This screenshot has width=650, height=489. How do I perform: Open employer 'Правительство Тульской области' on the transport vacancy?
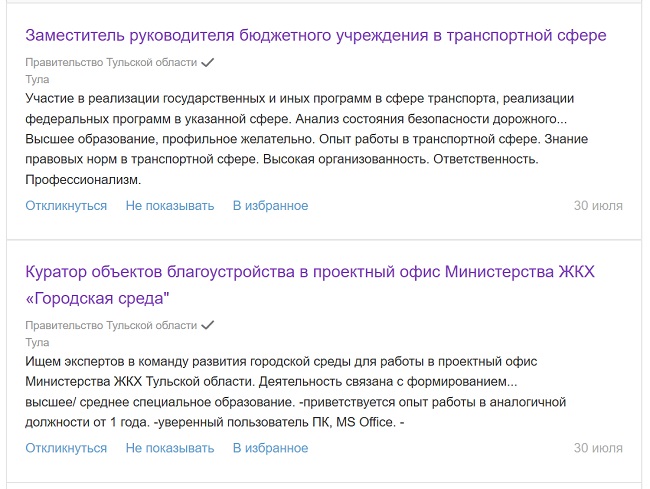tap(111, 62)
